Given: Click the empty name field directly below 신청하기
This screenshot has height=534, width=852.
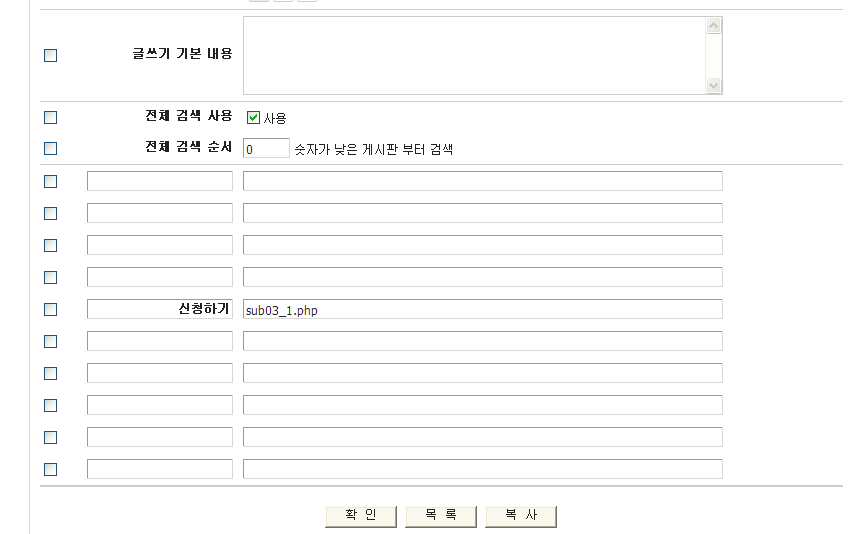Looking at the screenshot, I should pyautogui.click(x=159, y=341).
